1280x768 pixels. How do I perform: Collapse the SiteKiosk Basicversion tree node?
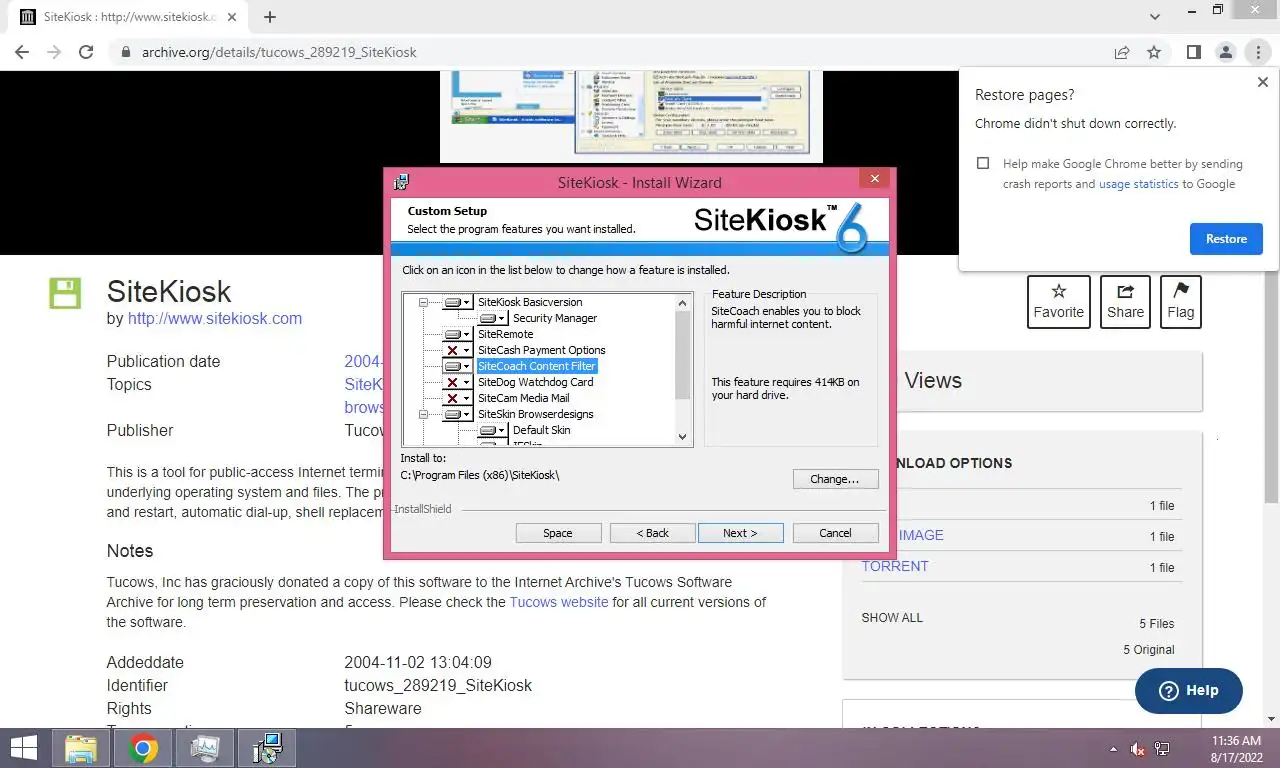[423, 302]
